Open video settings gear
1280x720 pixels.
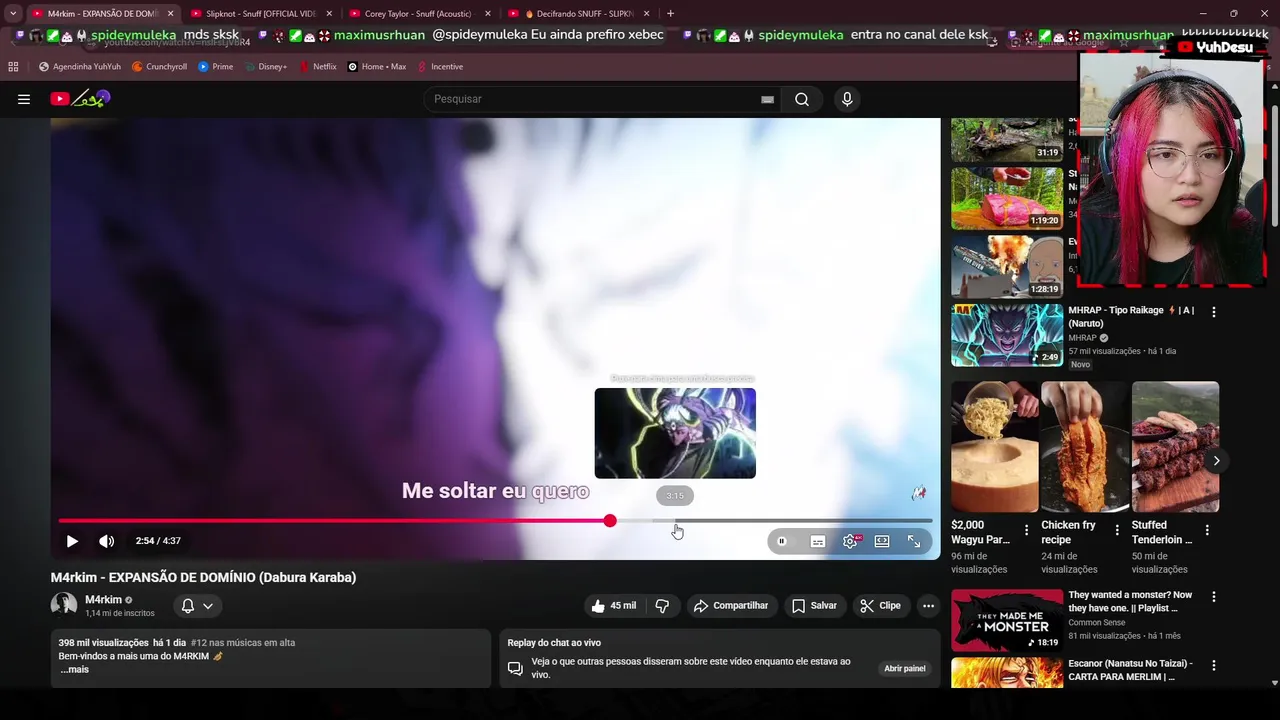coord(850,541)
